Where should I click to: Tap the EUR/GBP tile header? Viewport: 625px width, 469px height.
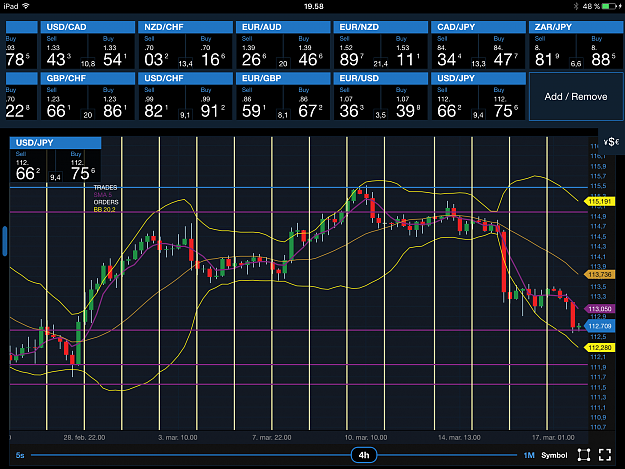pyautogui.click(x=283, y=78)
